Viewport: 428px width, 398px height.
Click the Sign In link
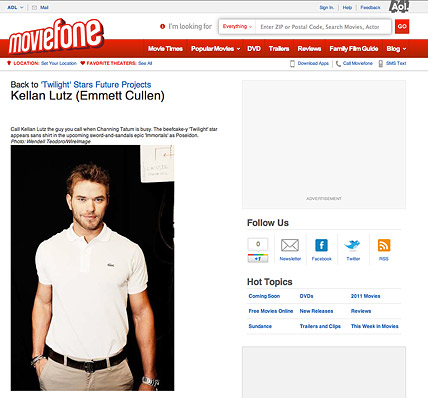(326, 7)
